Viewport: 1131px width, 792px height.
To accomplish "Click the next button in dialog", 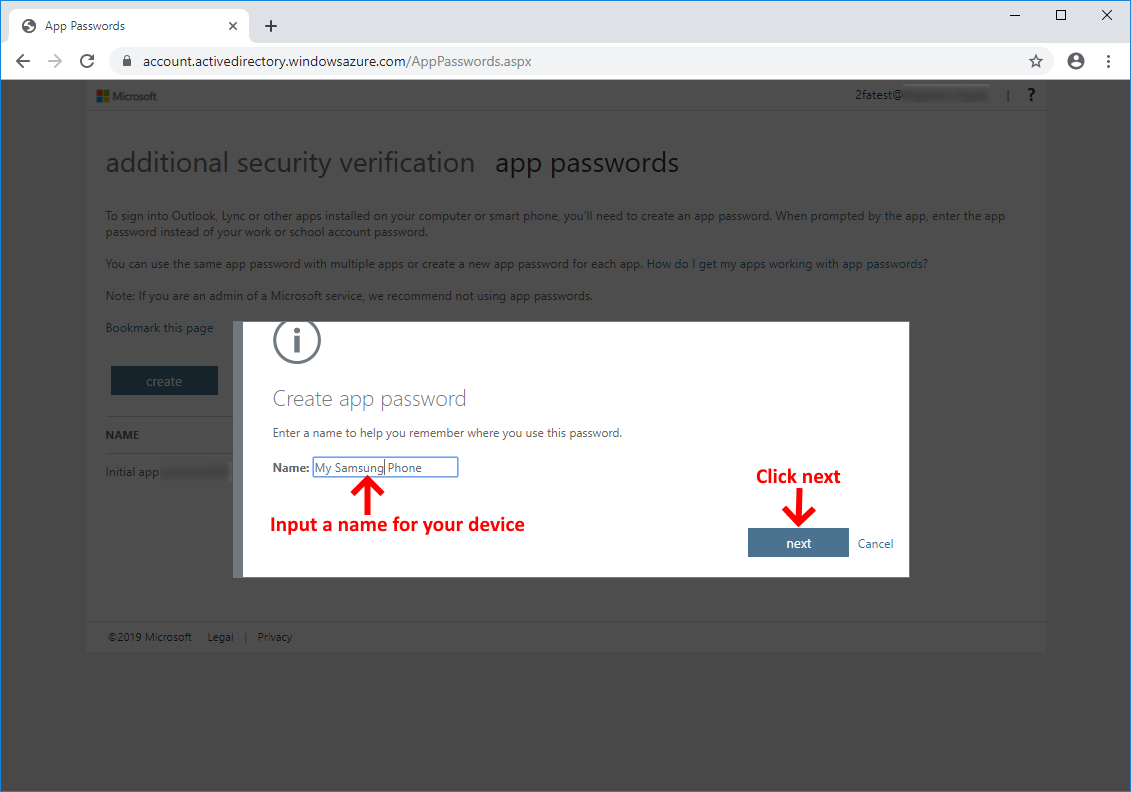I will [x=798, y=543].
